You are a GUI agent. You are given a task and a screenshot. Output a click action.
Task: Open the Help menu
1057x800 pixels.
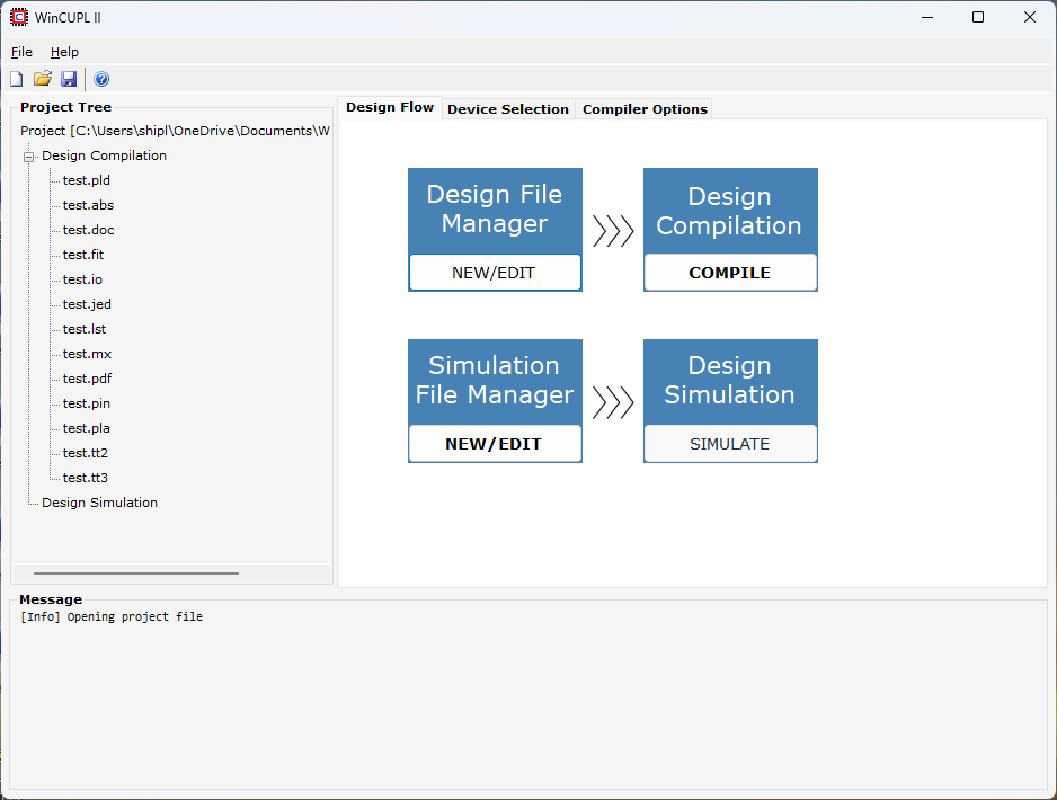pyautogui.click(x=65, y=52)
